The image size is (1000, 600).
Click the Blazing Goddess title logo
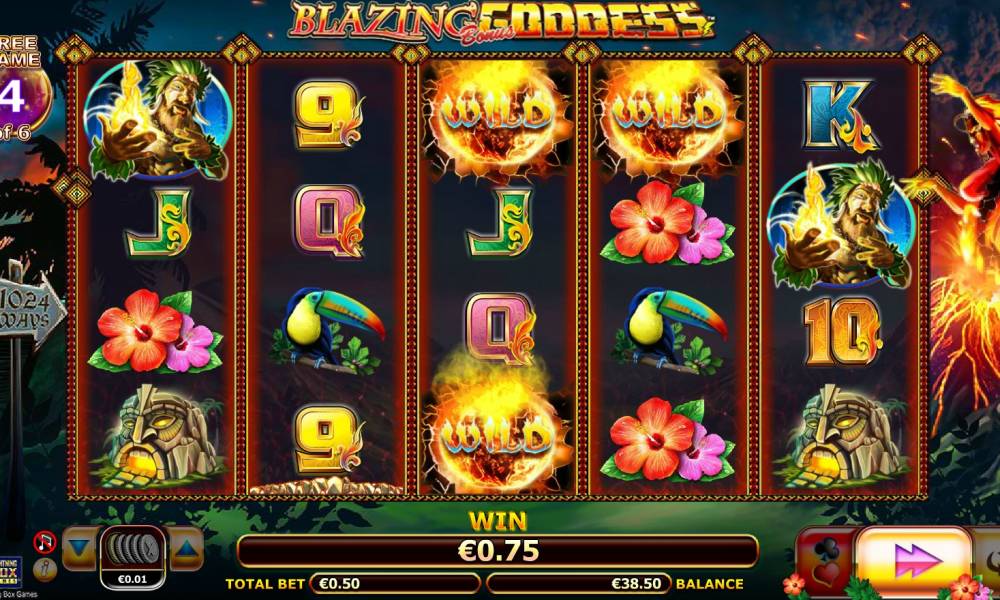500,23
